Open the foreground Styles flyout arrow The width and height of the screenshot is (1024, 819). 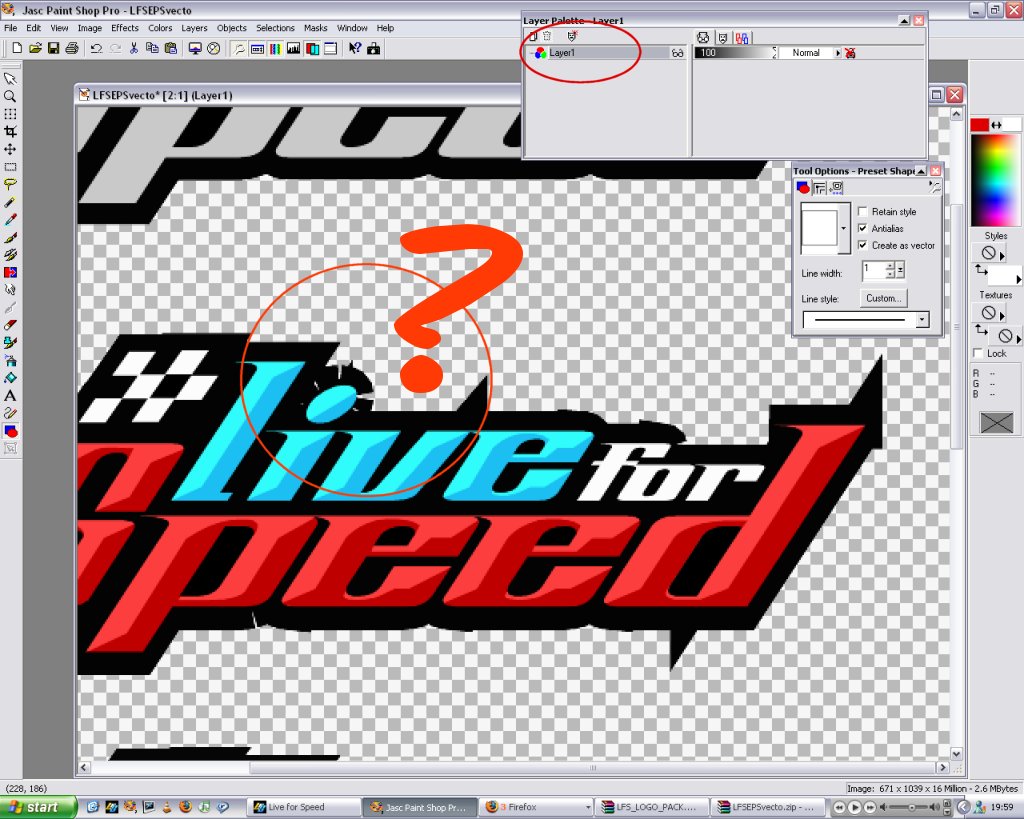click(1002, 255)
